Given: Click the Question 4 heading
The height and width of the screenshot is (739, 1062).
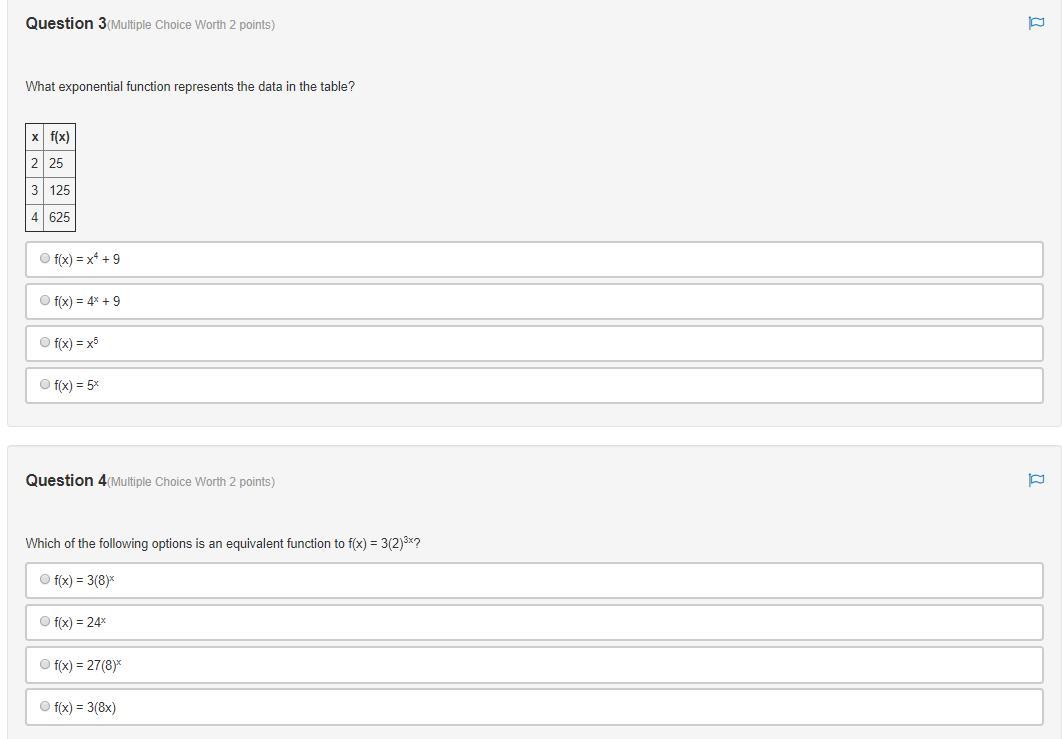Looking at the screenshot, I should click(66, 480).
